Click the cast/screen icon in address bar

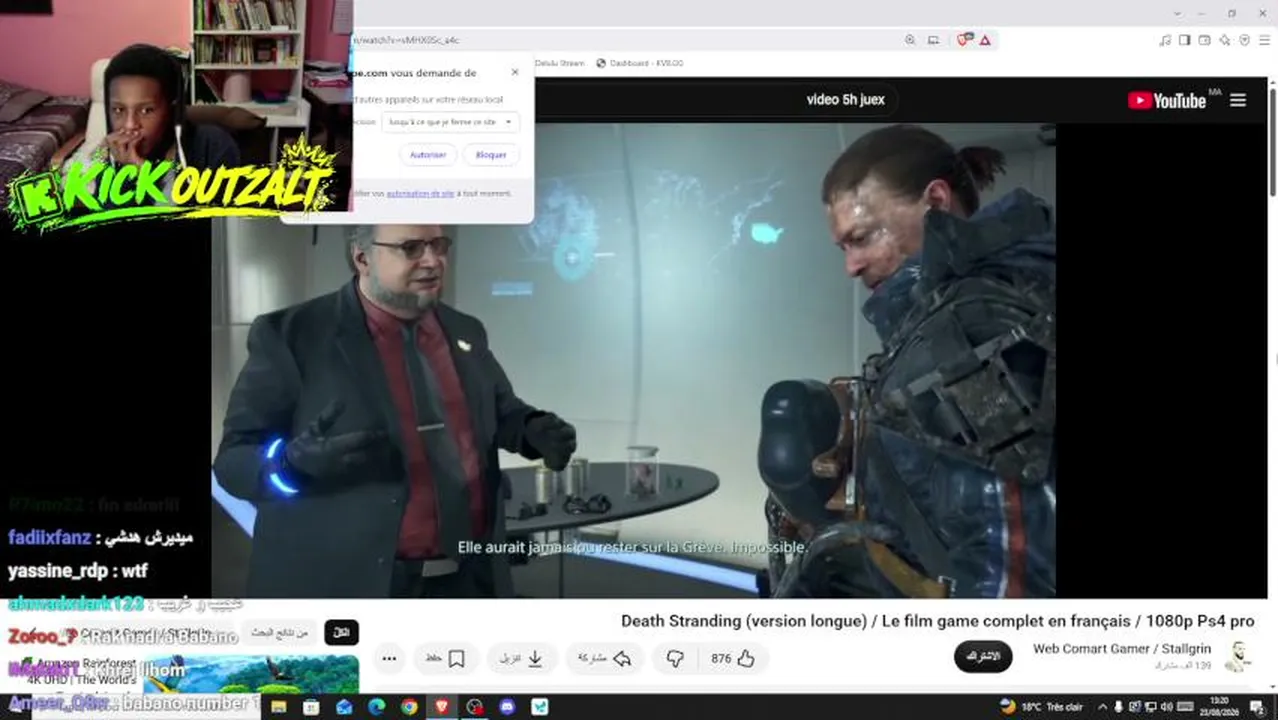click(x=933, y=40)
